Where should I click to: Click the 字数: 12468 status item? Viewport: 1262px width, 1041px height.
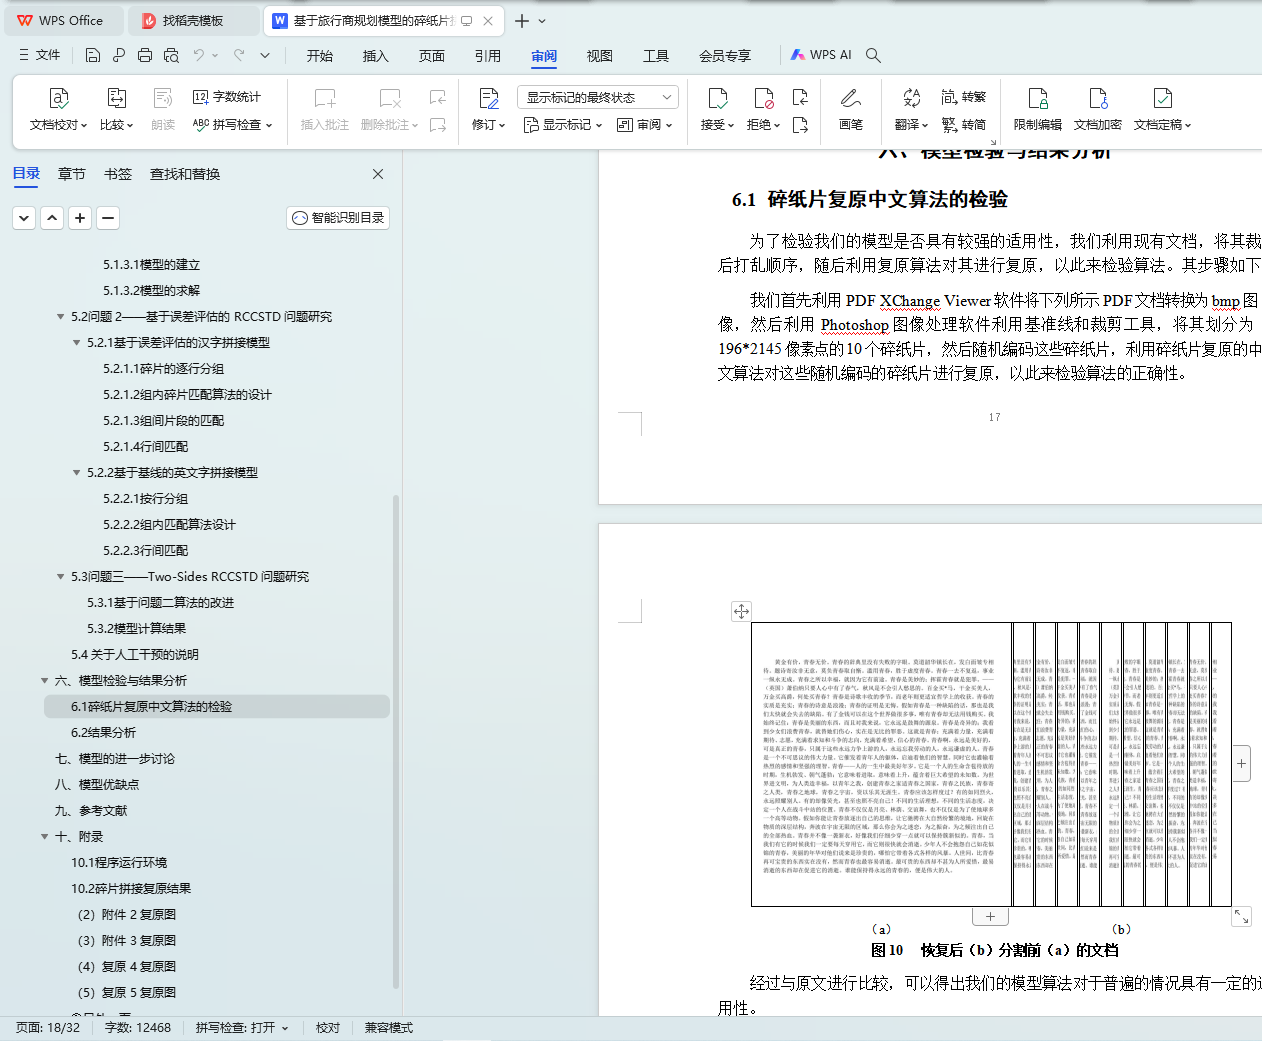[x=138, y=1028]
